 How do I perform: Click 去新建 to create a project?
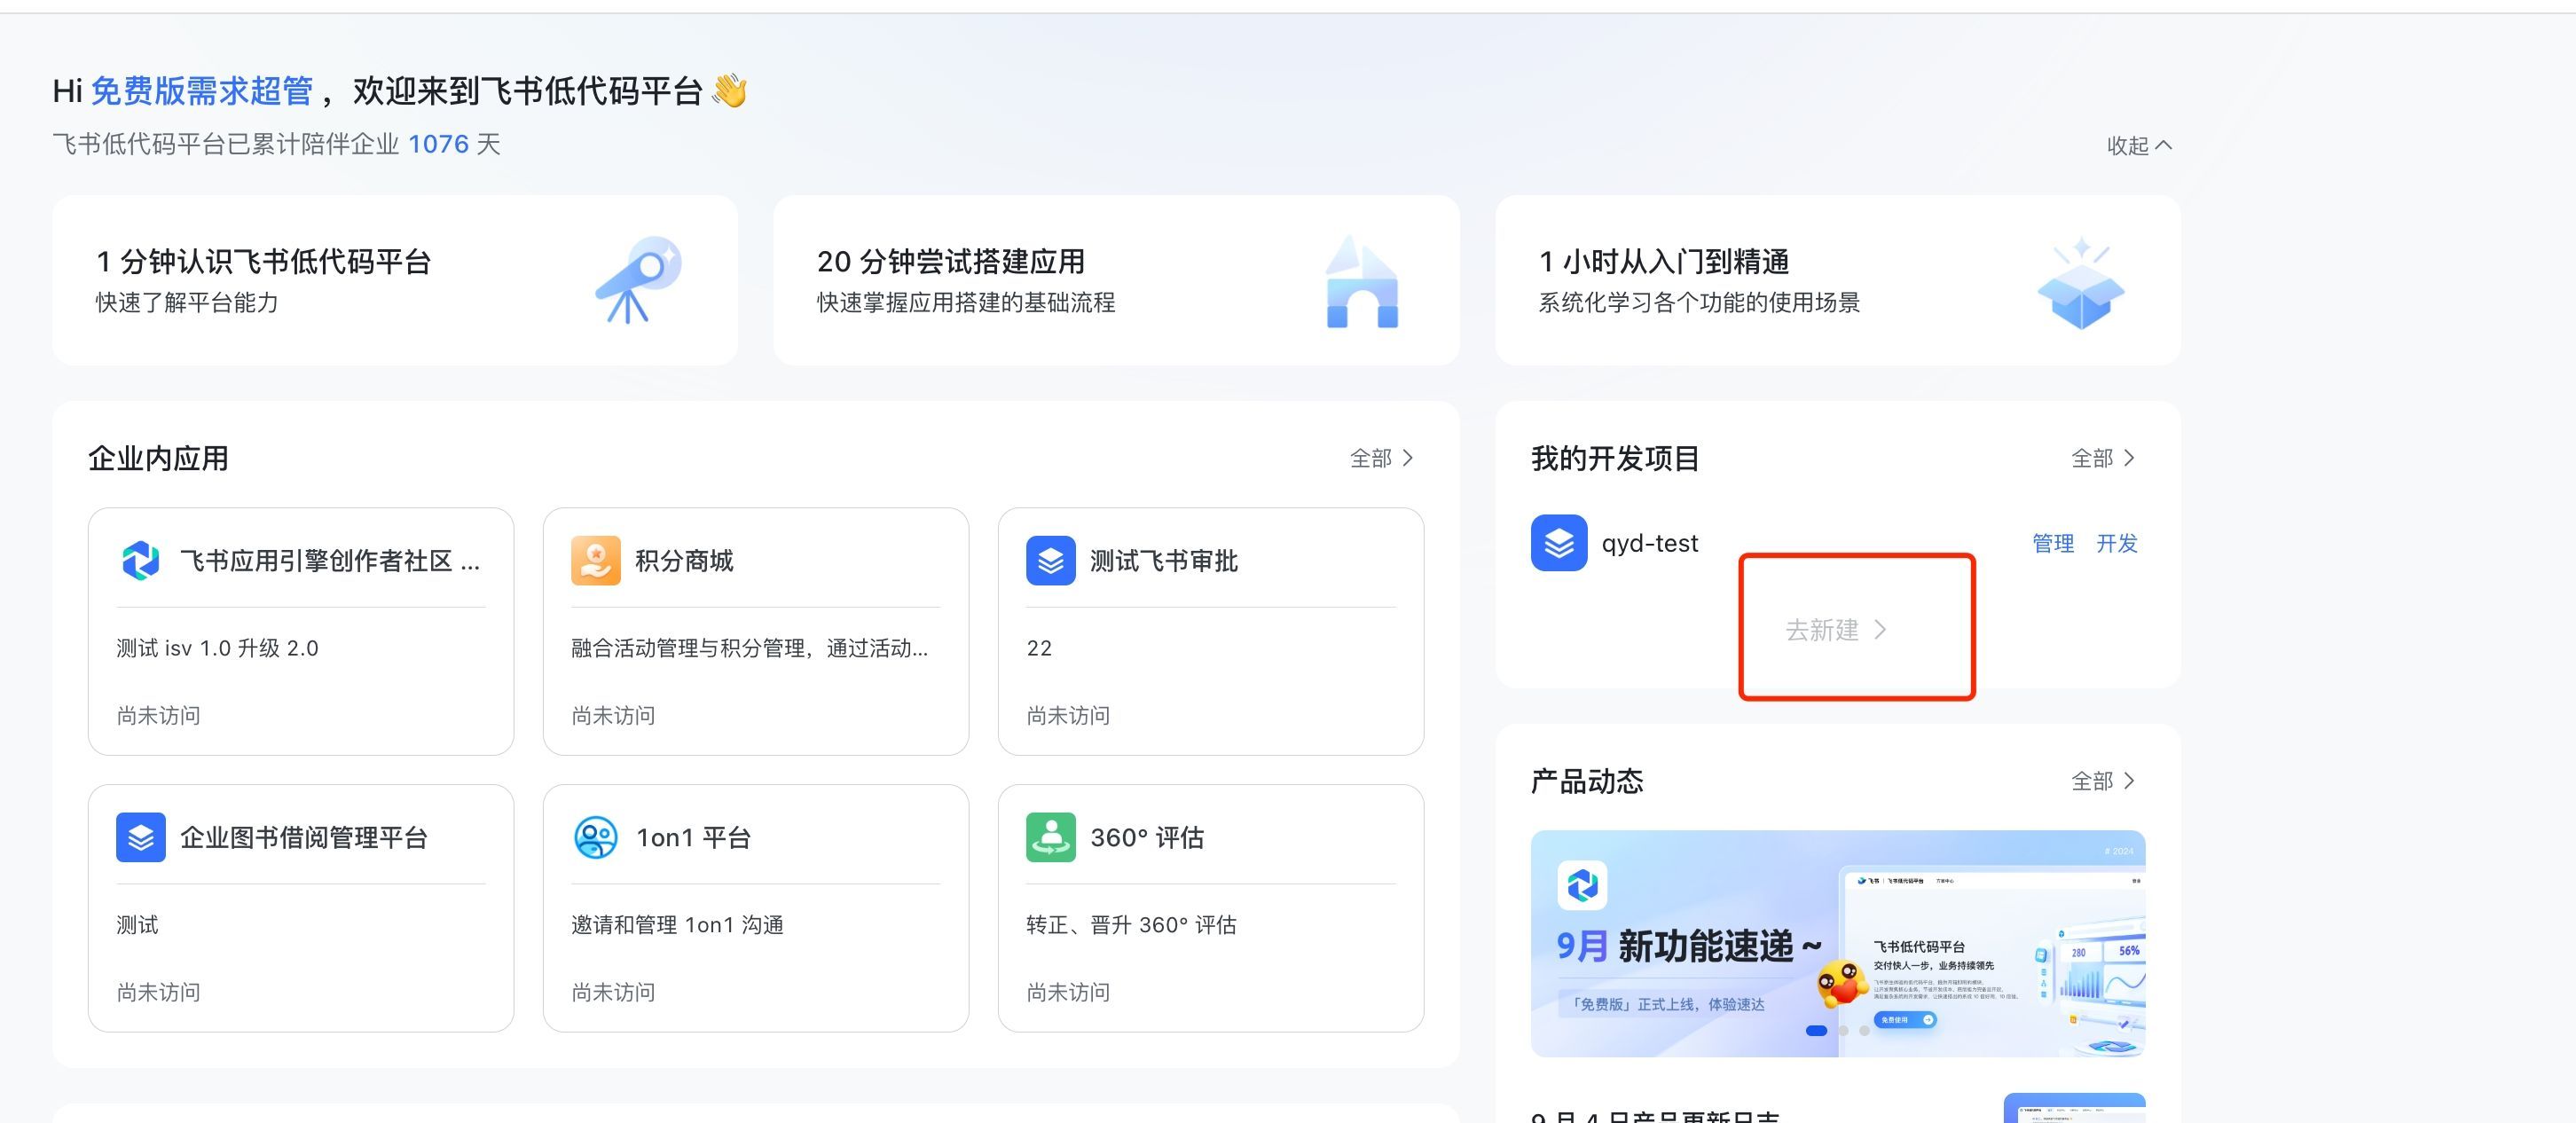tap(1836, 630)
